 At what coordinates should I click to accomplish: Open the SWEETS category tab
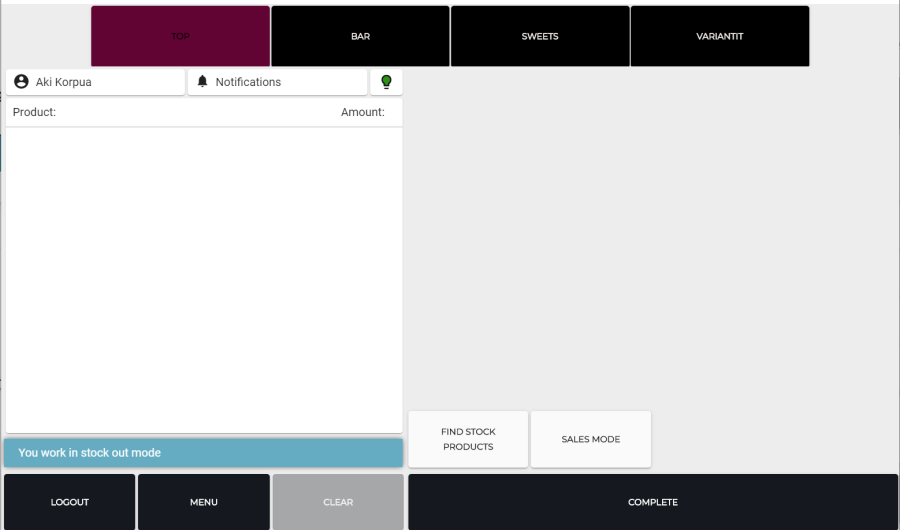click(x=540, y=37)
